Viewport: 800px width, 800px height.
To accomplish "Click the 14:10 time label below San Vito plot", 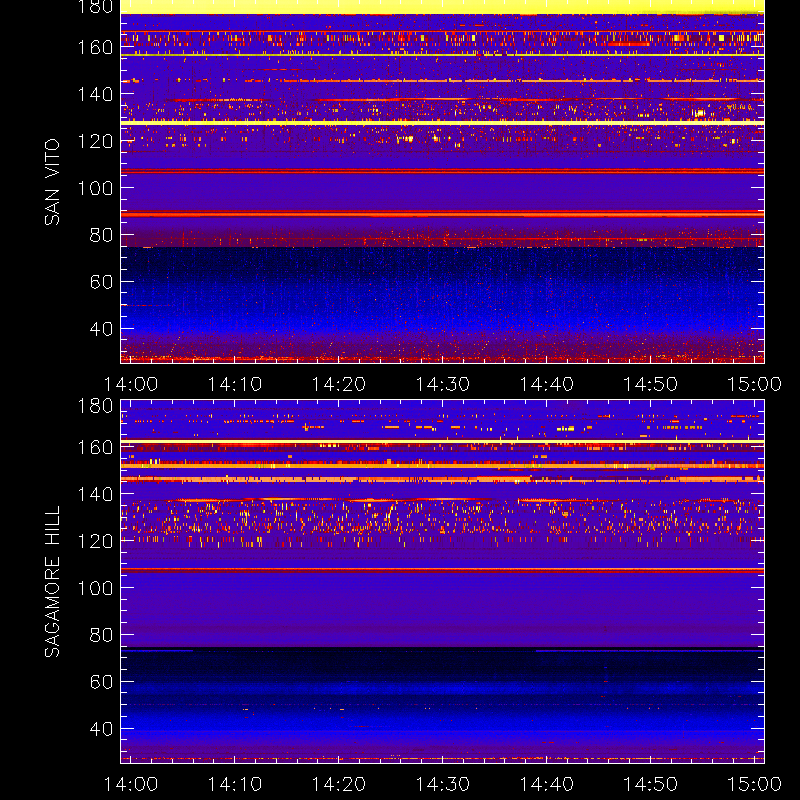I will [235, 384].
